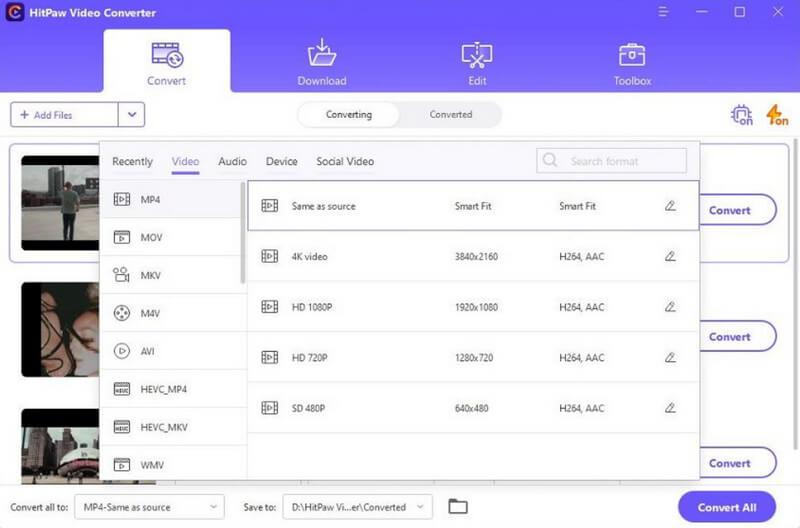Open the Download tab icon

(x=322, y=55)
